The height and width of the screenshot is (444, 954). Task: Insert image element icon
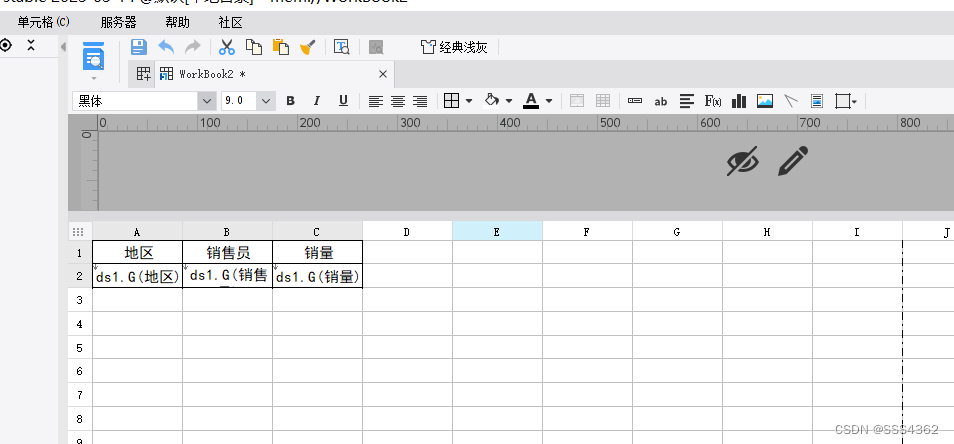[x=765, y=101]
